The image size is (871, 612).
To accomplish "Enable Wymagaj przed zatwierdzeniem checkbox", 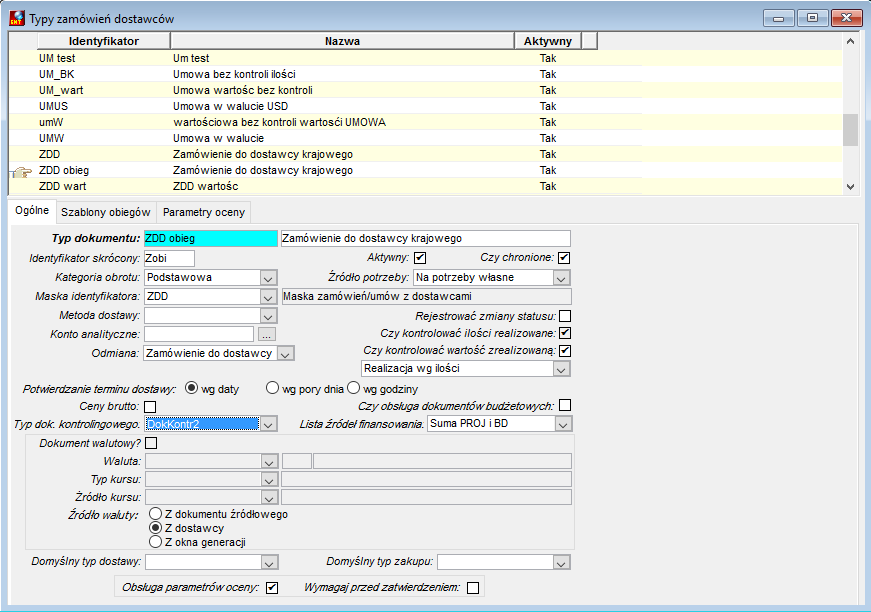I will [473, 588].
